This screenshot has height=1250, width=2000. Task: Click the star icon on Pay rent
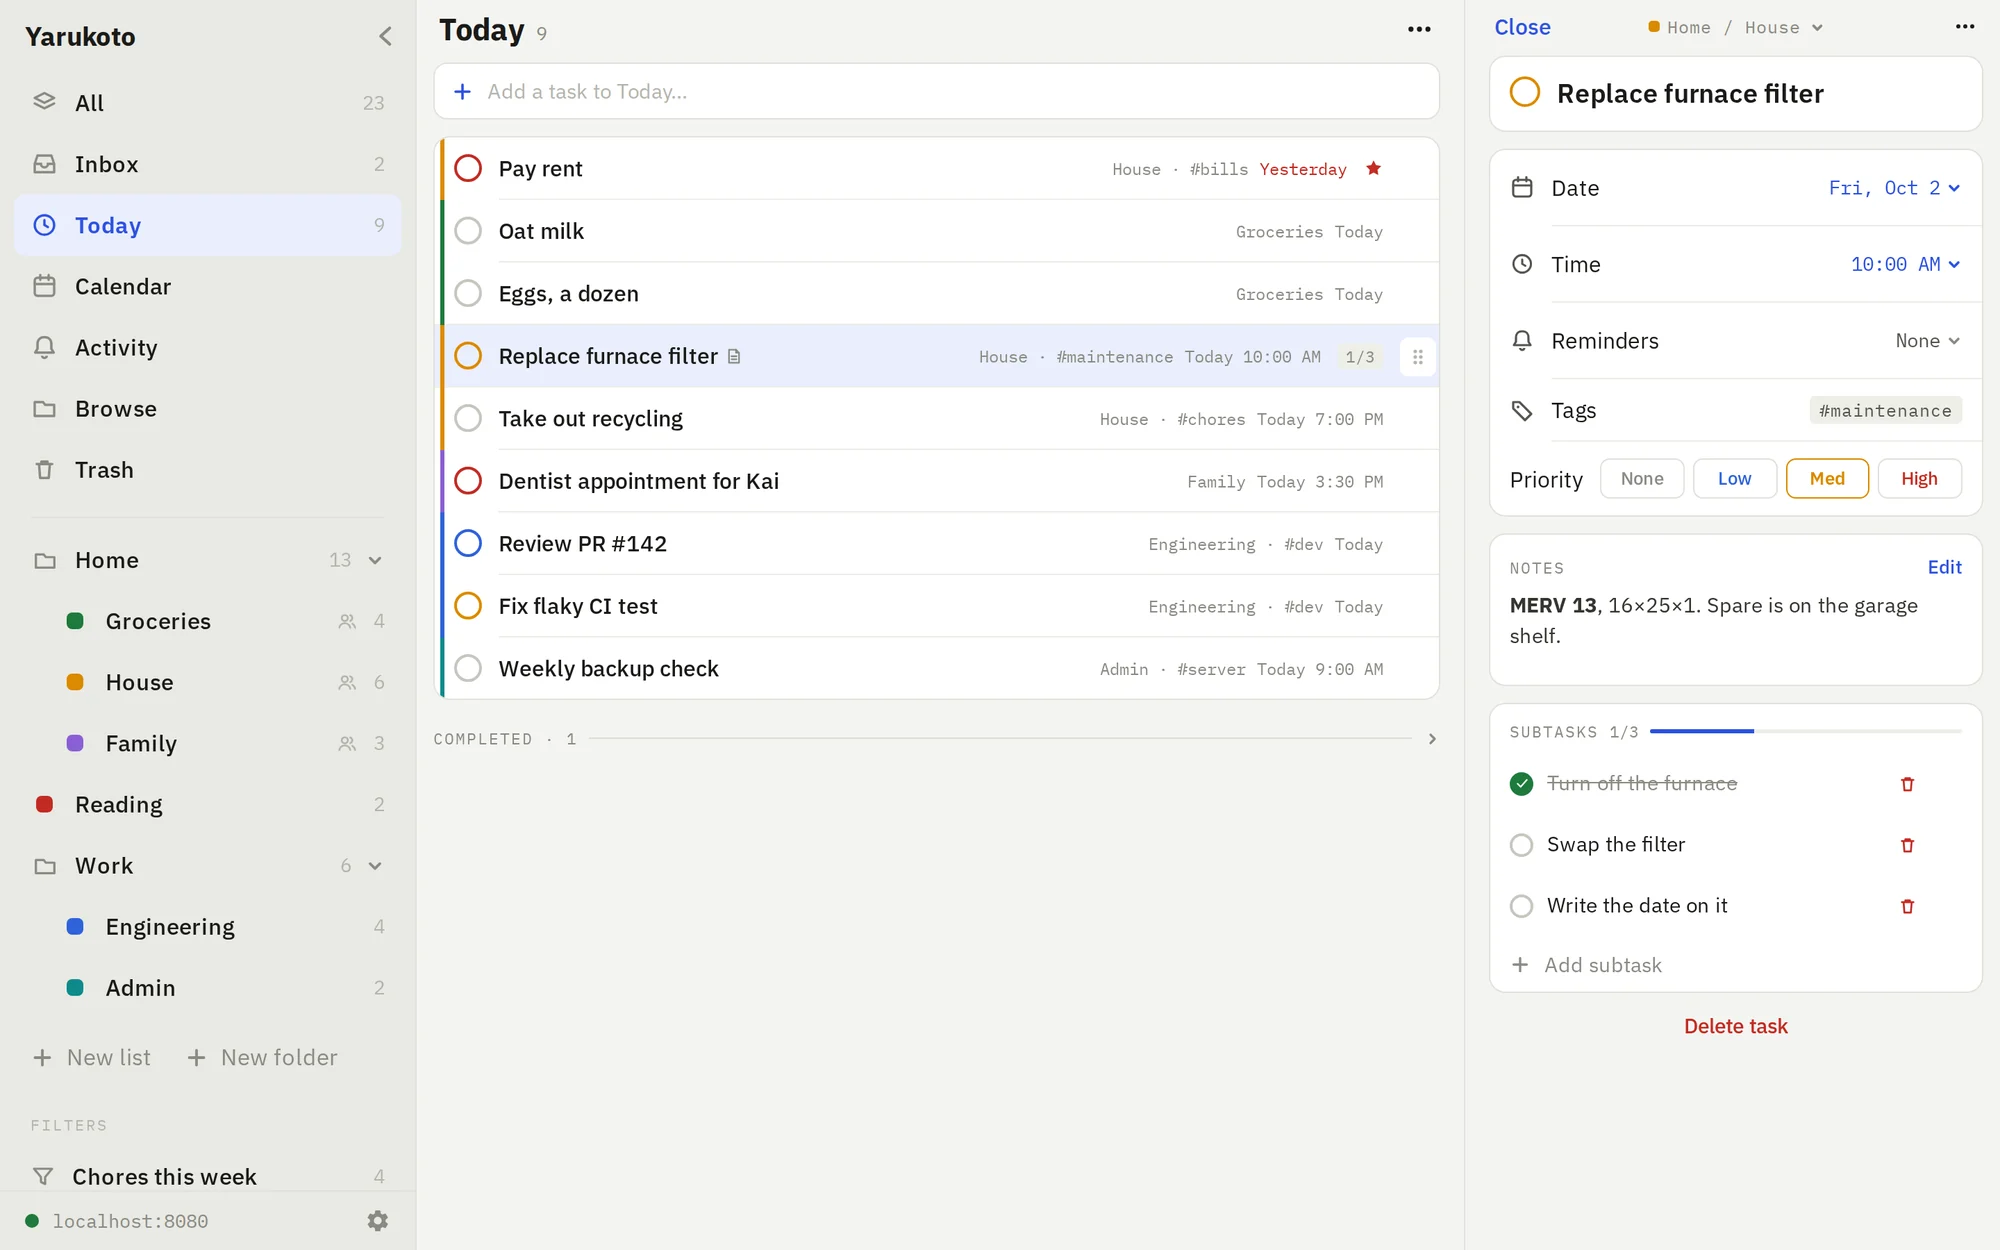1373,168
